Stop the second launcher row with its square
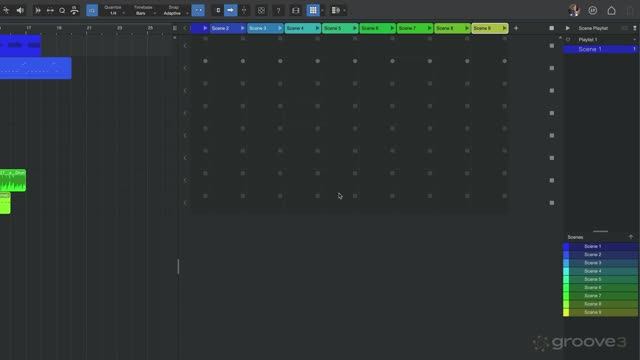Image resolution: width=640 pixels, height=360 pixels. [x=552, y=68]
